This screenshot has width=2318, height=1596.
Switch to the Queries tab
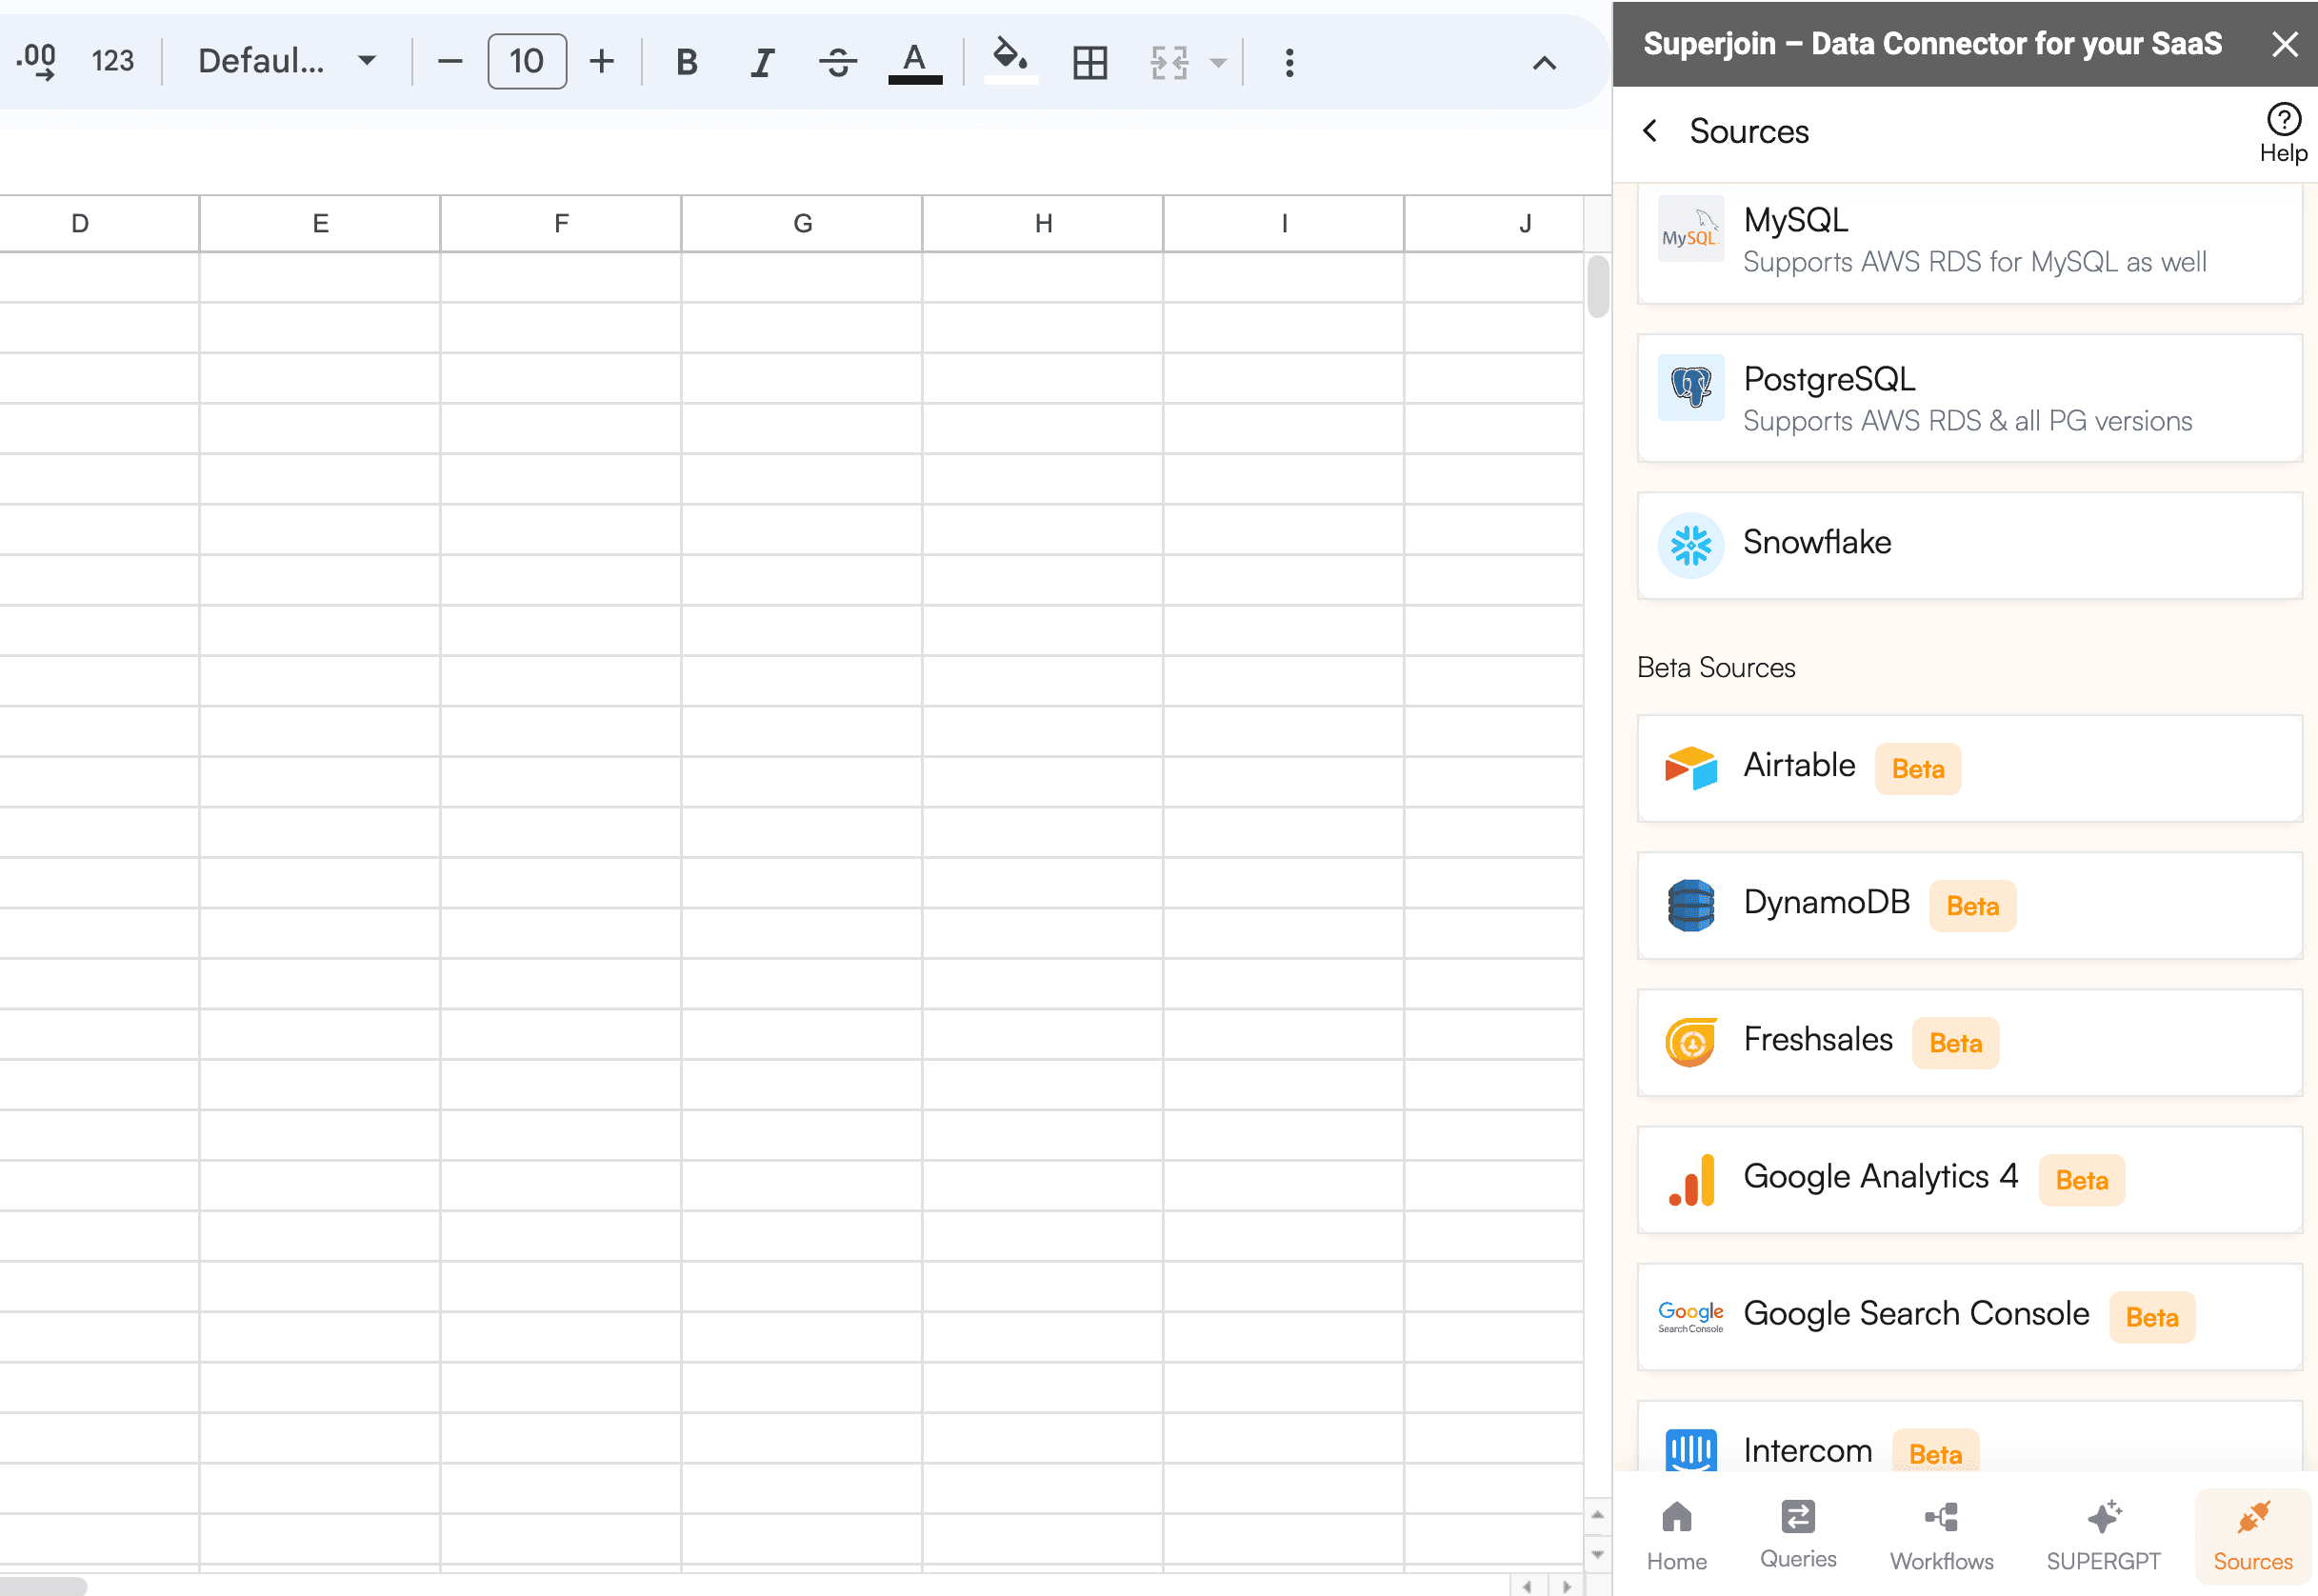[1798, 1536]
